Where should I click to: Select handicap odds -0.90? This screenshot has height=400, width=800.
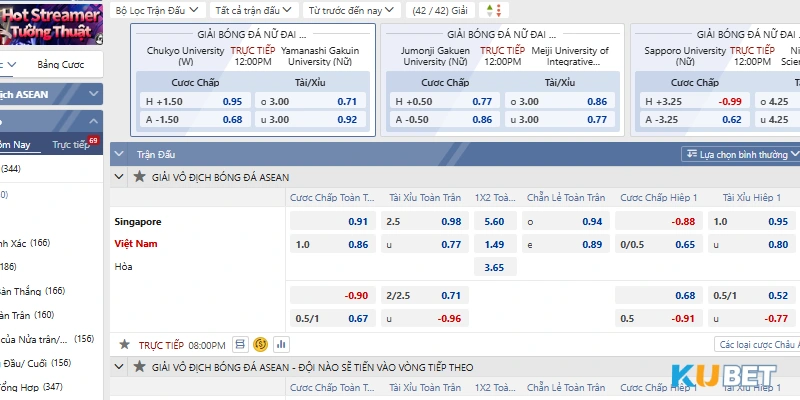(333, 295)
